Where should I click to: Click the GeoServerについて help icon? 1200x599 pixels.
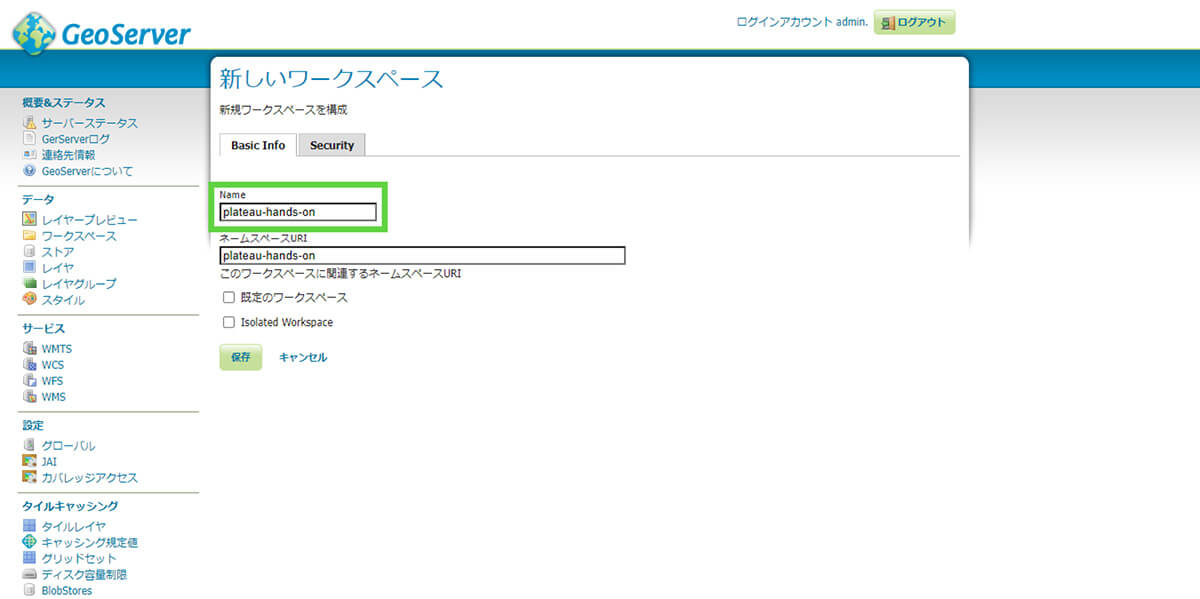tap(30, 171)
